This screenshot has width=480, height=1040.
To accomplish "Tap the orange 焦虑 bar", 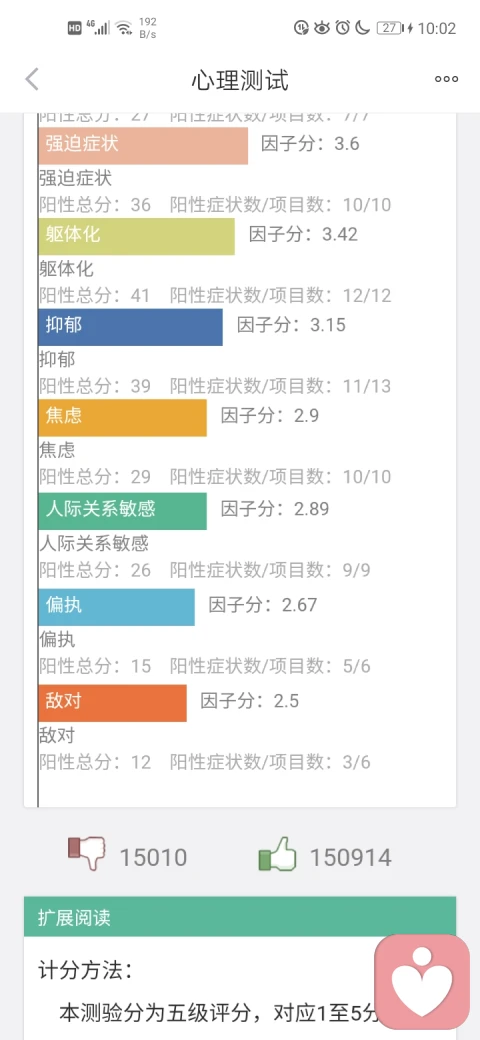I will pyautogui.click(x=123, y=418).
